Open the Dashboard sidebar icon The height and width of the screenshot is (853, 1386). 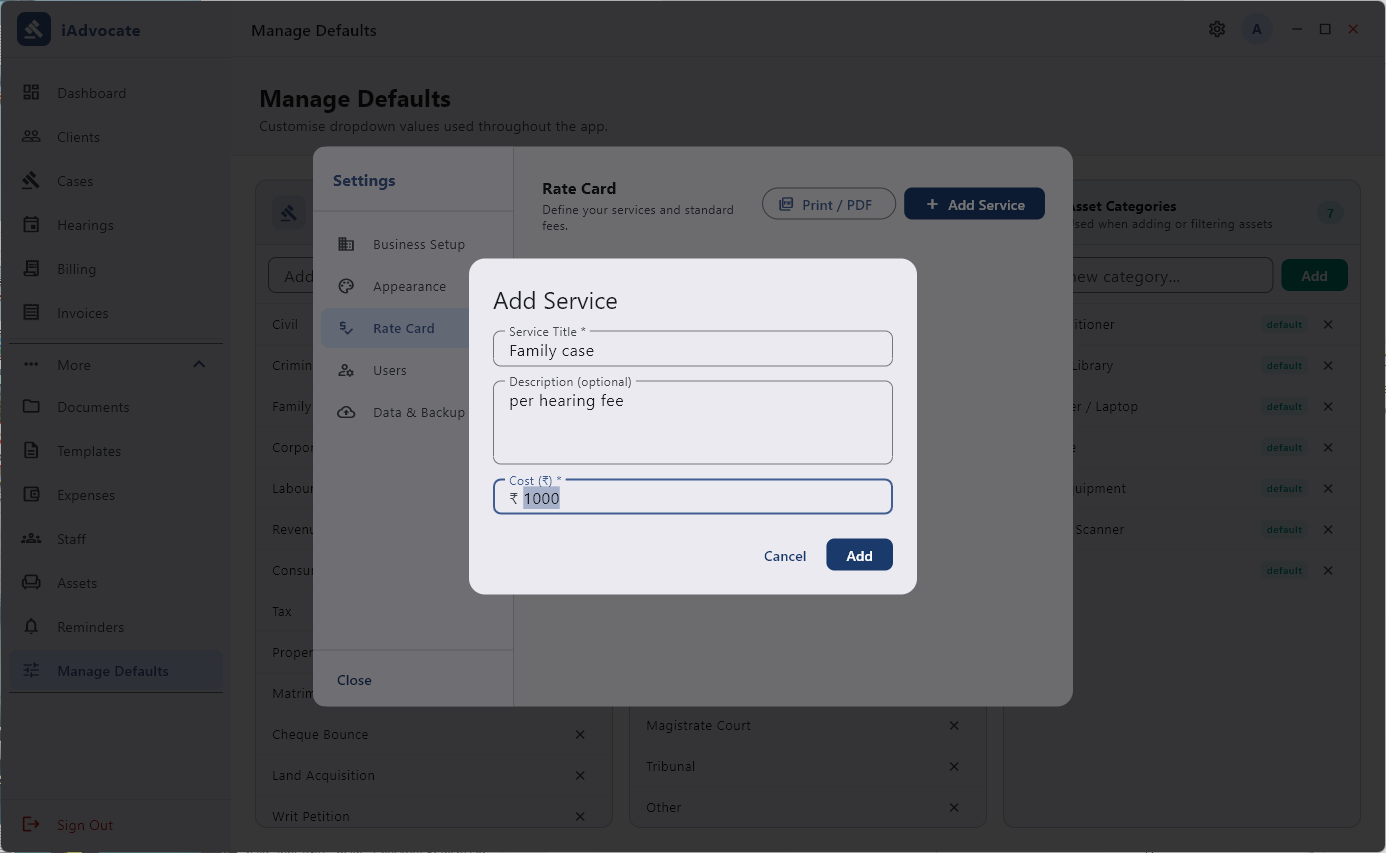click(31, 92)
